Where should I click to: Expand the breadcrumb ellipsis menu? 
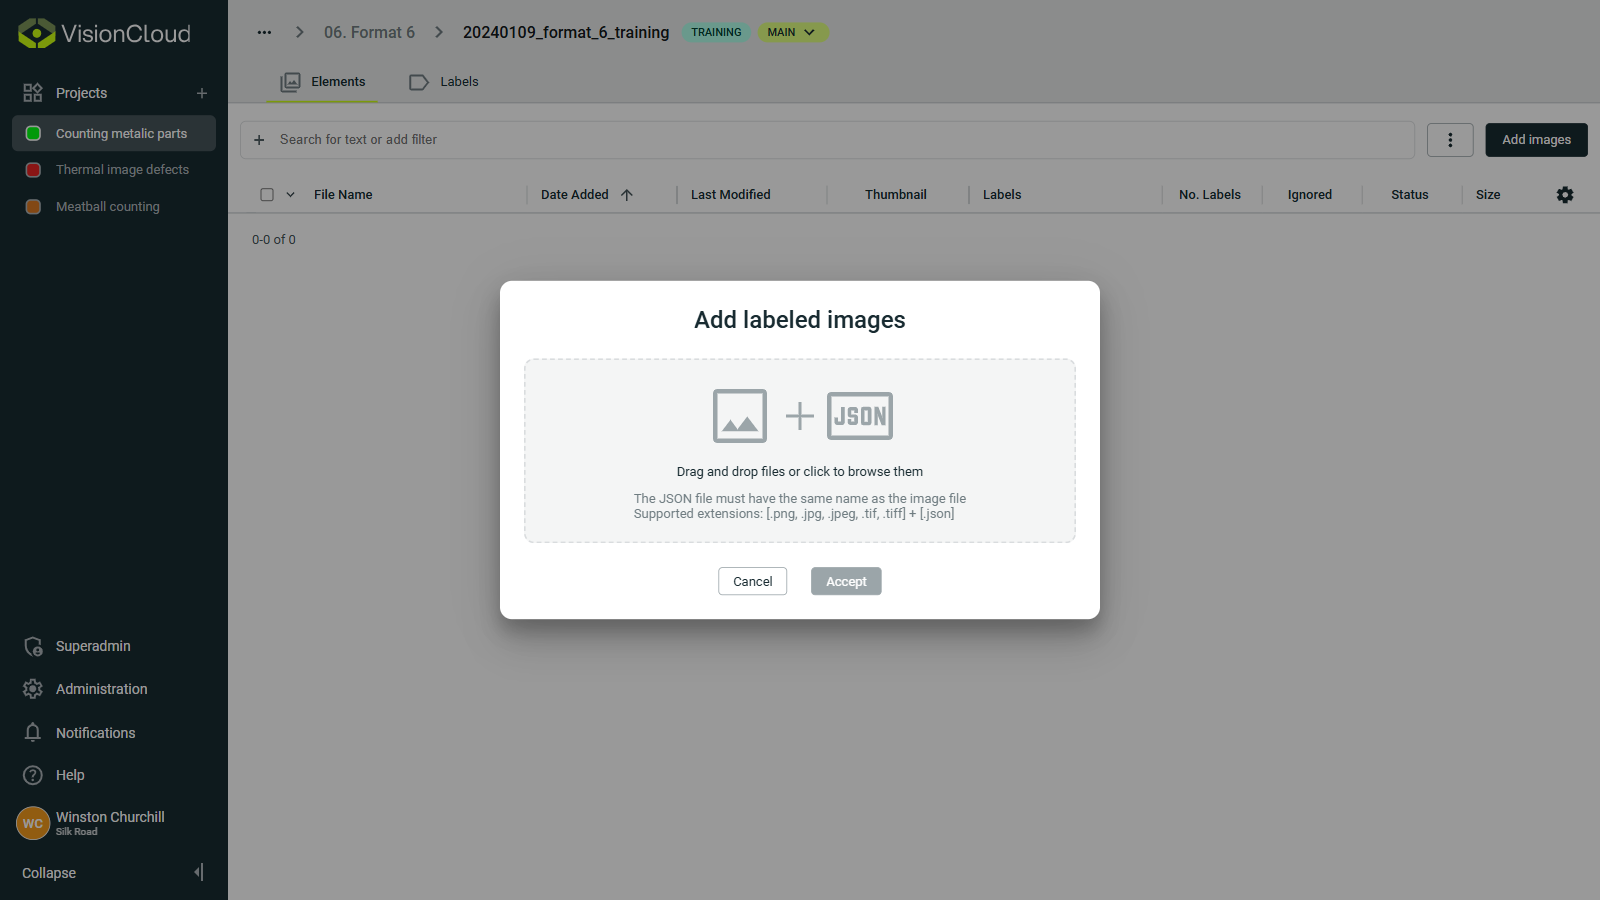coord(264,32)
